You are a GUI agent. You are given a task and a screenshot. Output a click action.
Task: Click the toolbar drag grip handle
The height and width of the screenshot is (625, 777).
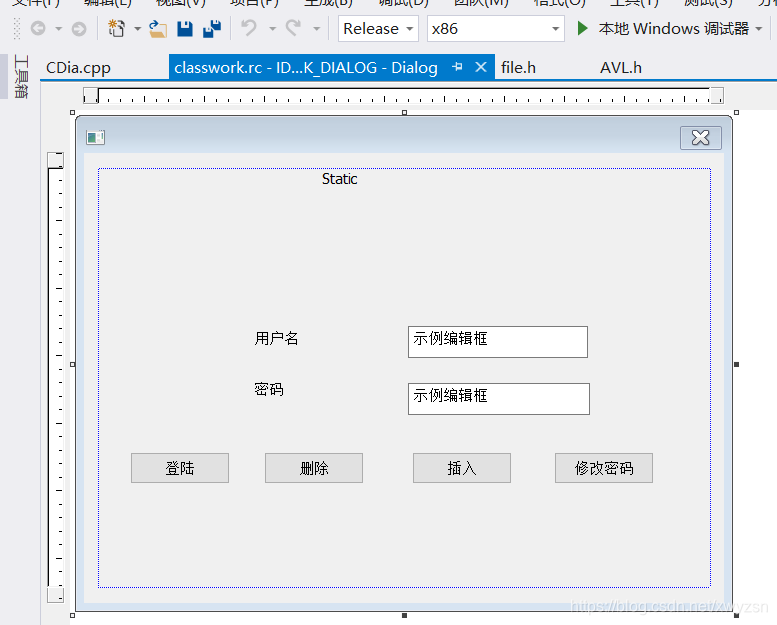[17, 29]
